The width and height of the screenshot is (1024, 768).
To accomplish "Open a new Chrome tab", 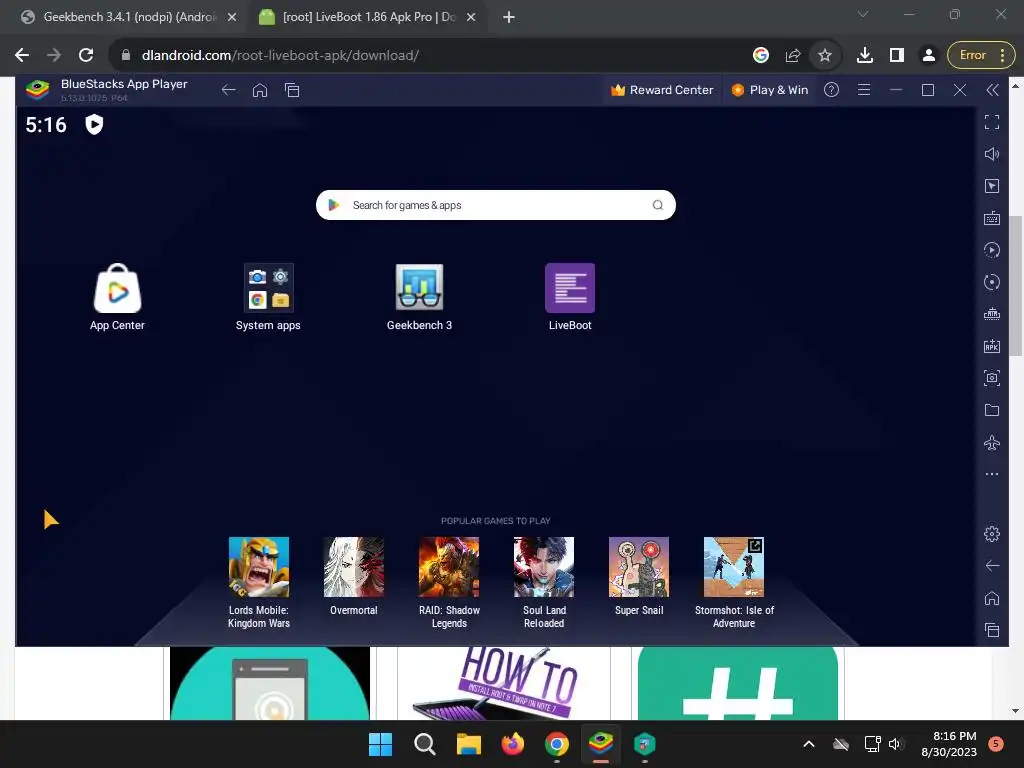I will click(x=509, y=18).
